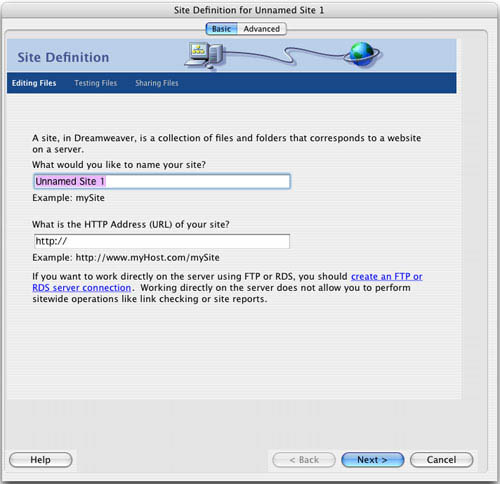Click the Site Definition heading

(x=63, y=57)
